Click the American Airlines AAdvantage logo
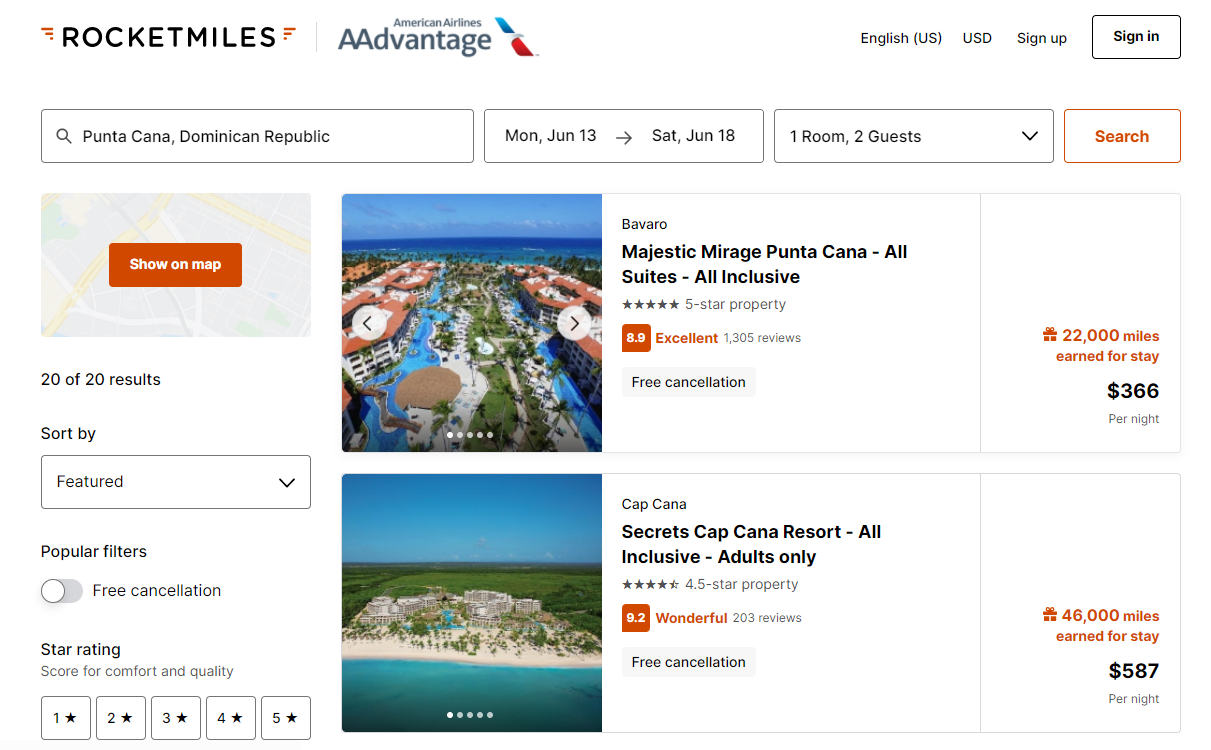 pos(437,38)
